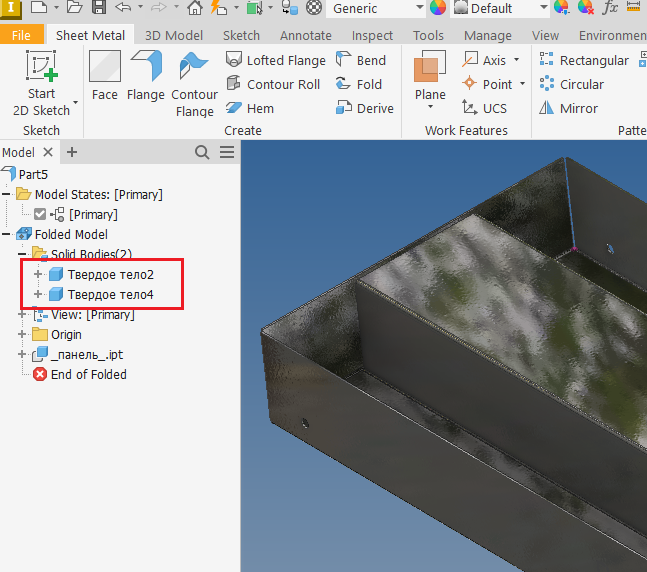The height and width of the screenshot is (572, 647).
Task: Switch to the Manage tab
Action: coord(488,35)
